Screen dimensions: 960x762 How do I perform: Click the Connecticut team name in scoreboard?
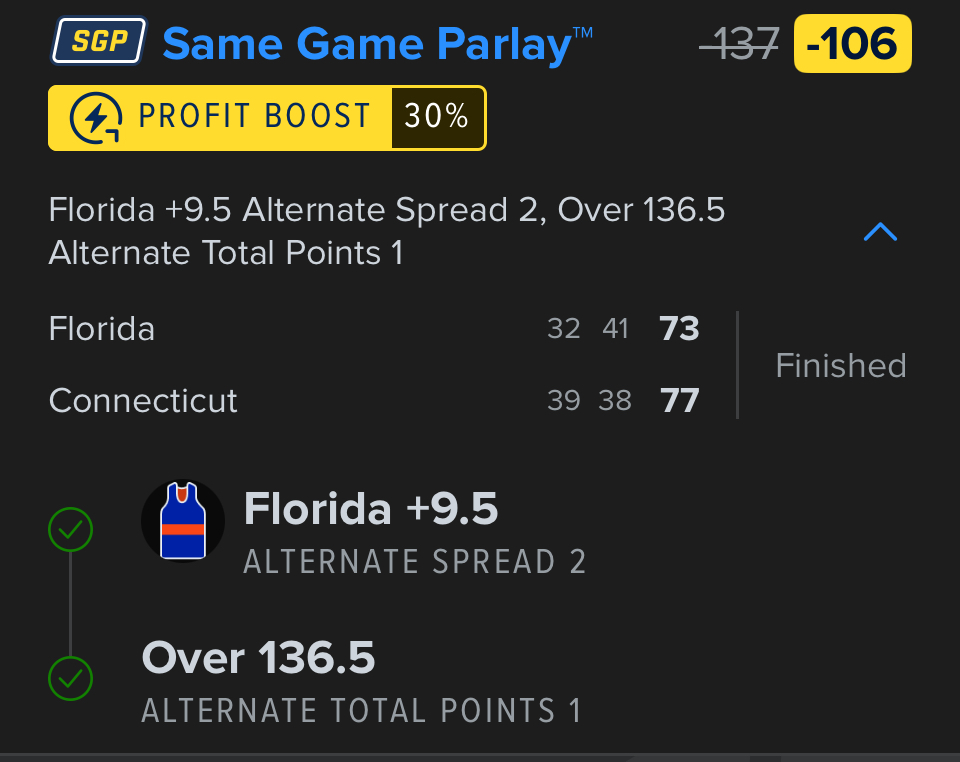click(x=143, y=401)
